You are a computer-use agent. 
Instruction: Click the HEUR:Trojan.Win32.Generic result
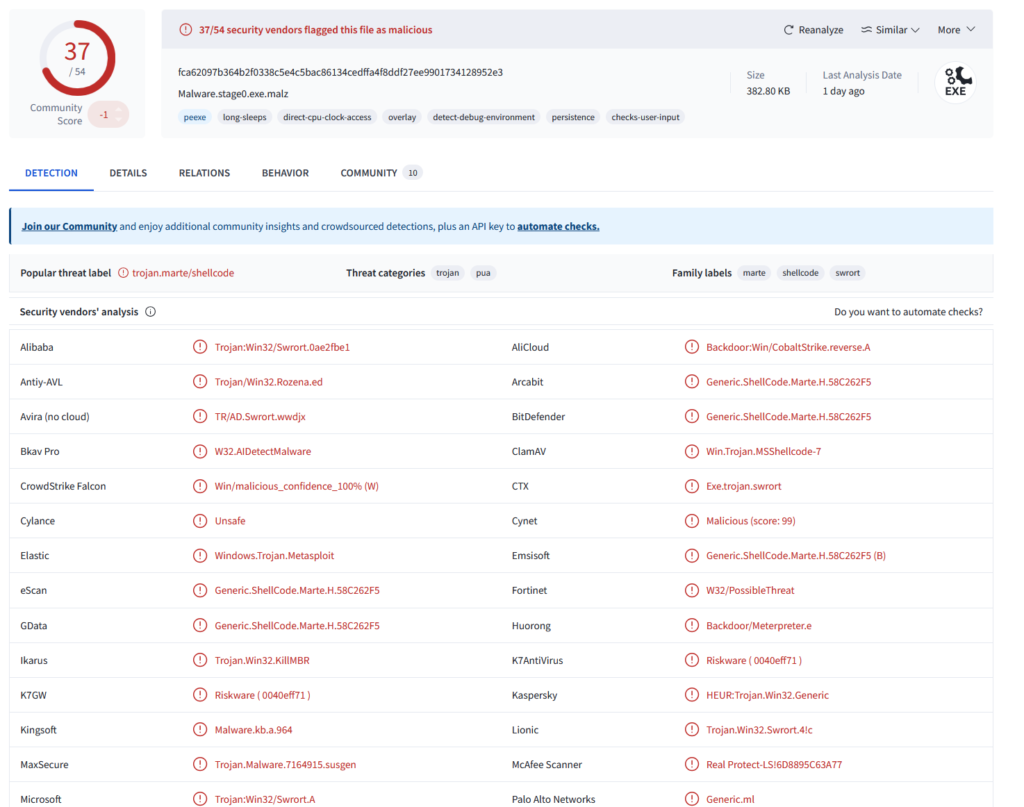[767, 695]
